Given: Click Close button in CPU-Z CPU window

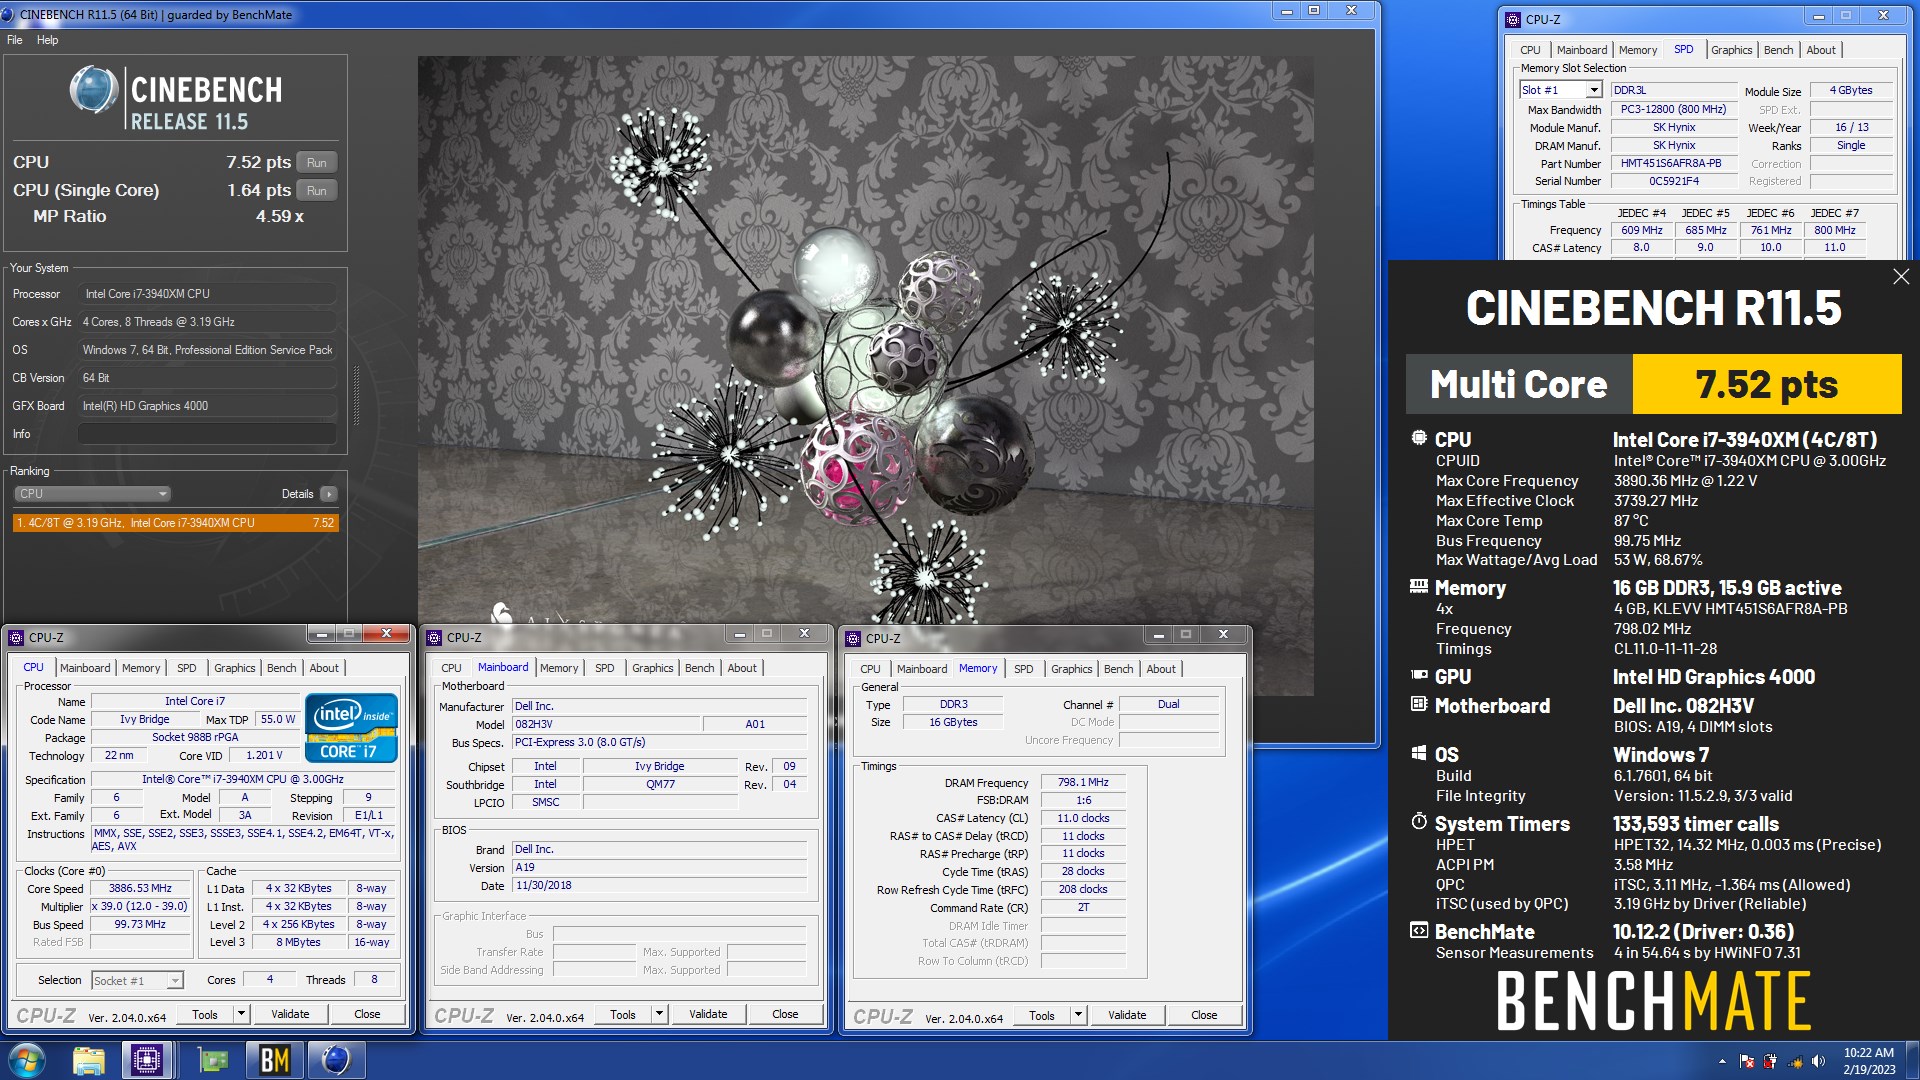Looking at the screenshot, I should coord(367,1014).
